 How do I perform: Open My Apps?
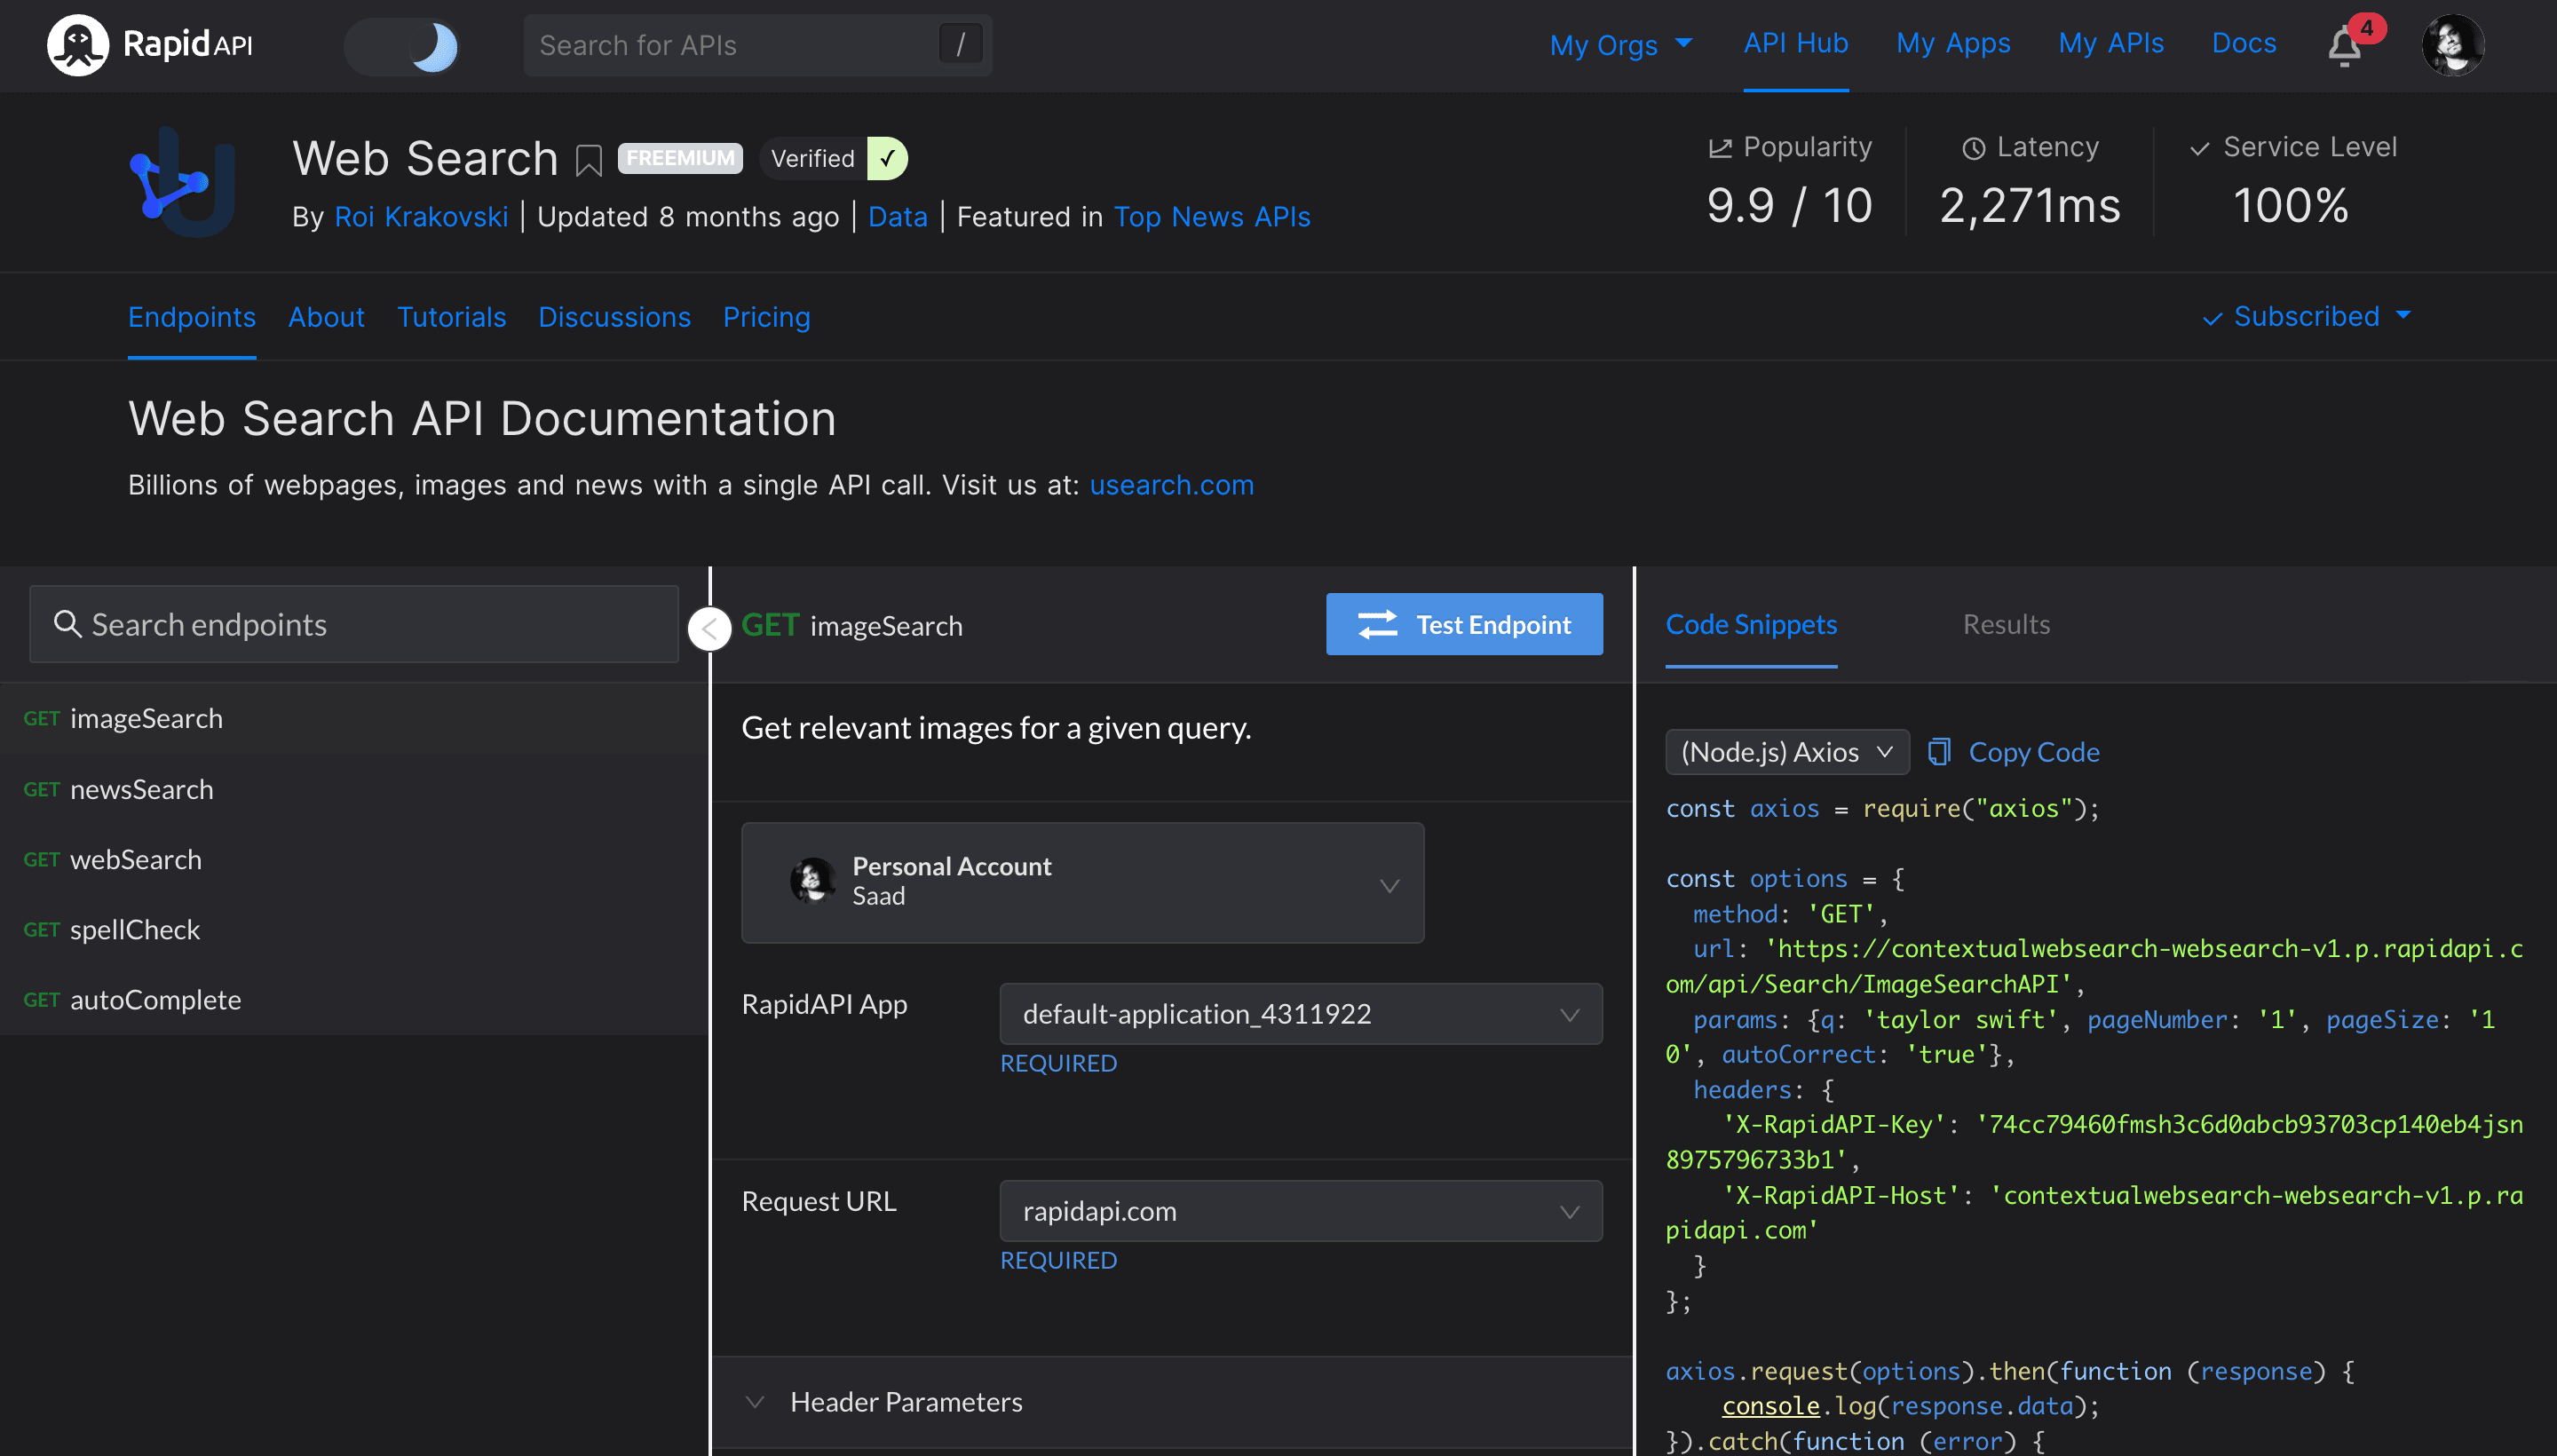tap(1953, 43)
